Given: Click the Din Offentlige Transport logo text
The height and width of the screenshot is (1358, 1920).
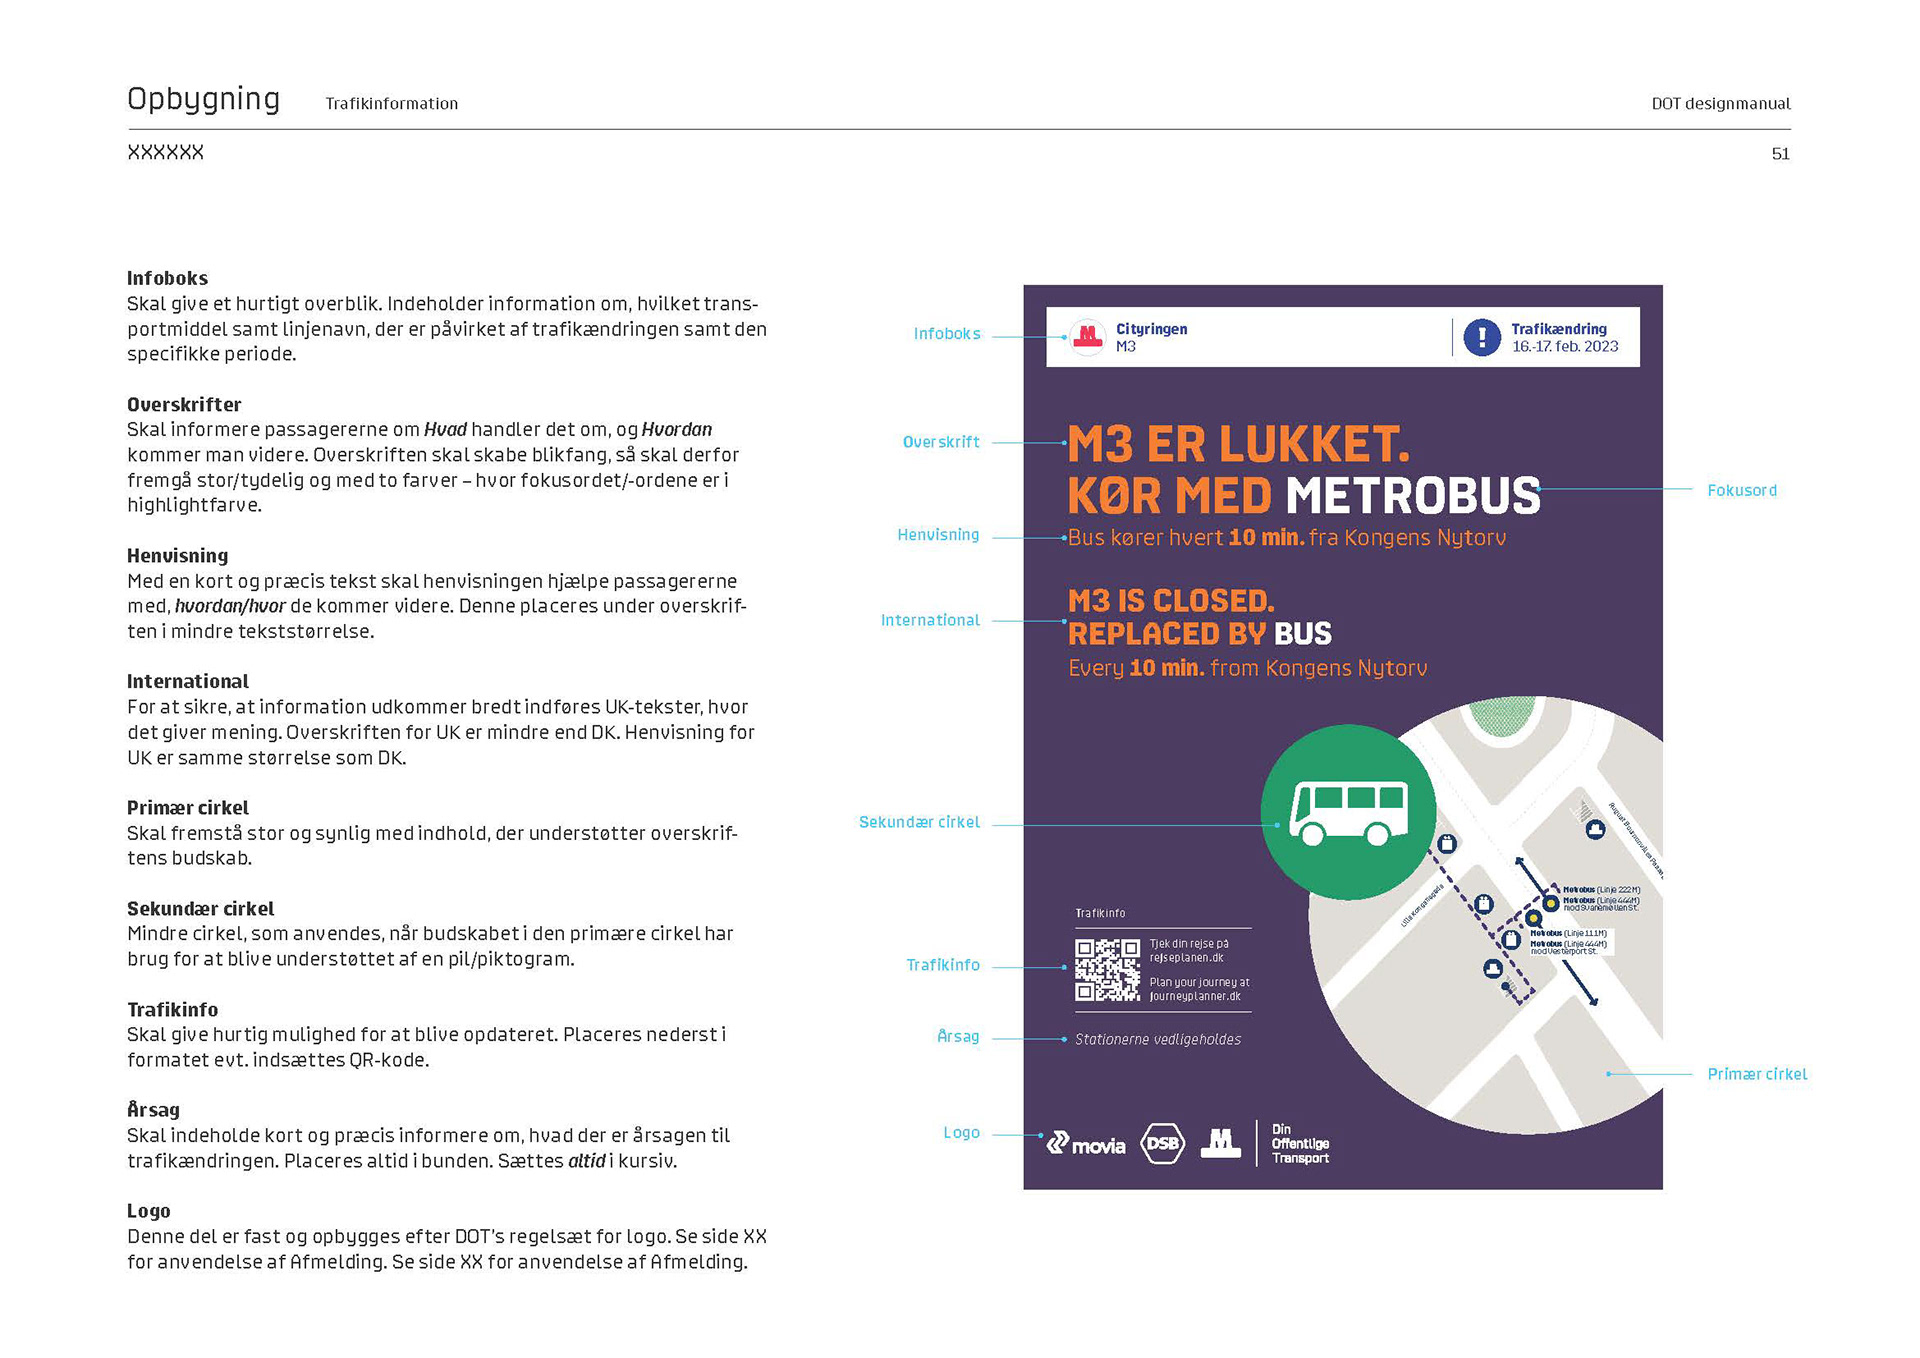Looking at the screenshot, I should click(1300, 1143).
